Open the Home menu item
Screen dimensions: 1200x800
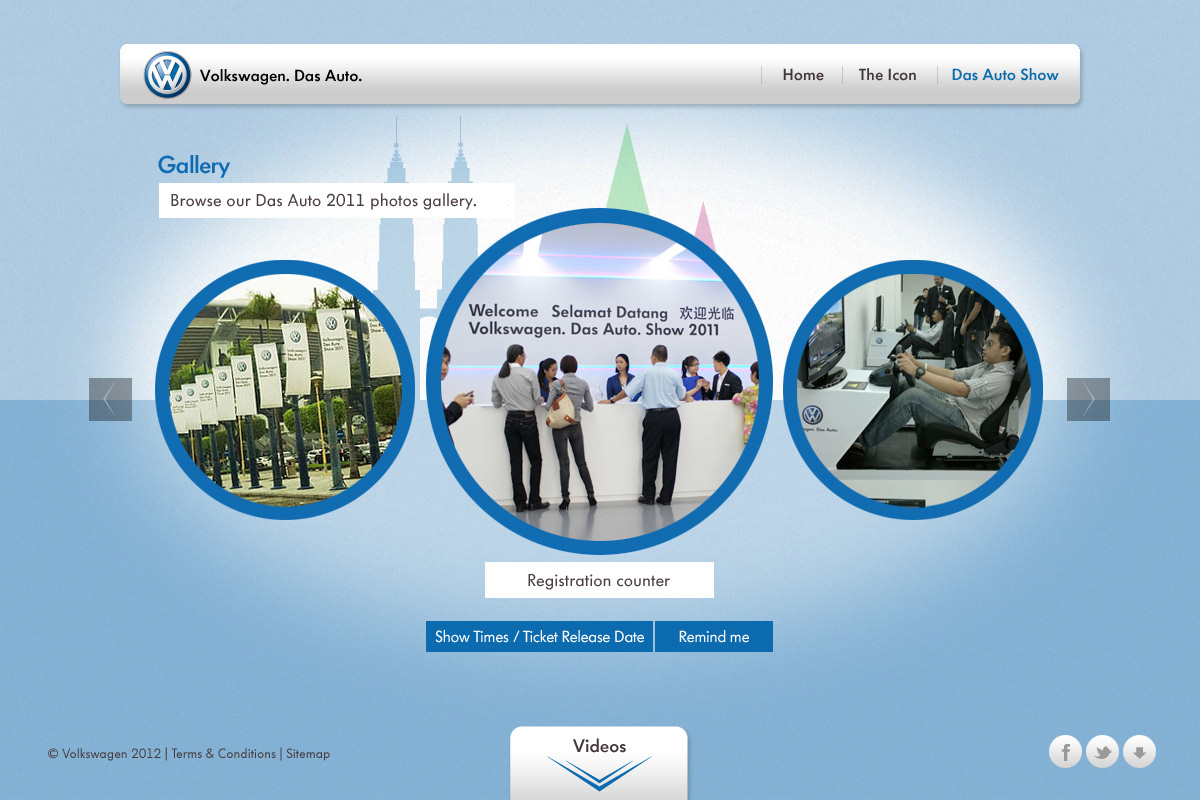pyautogui.click(x=803, y=75)
